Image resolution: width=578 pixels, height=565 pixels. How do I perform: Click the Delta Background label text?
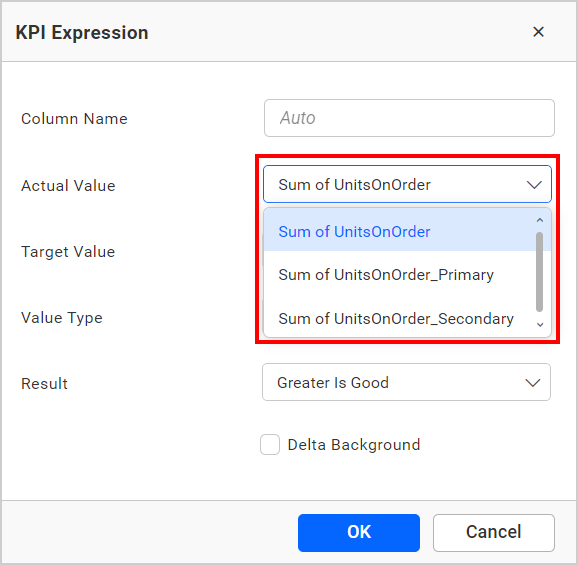click(354, 445)
